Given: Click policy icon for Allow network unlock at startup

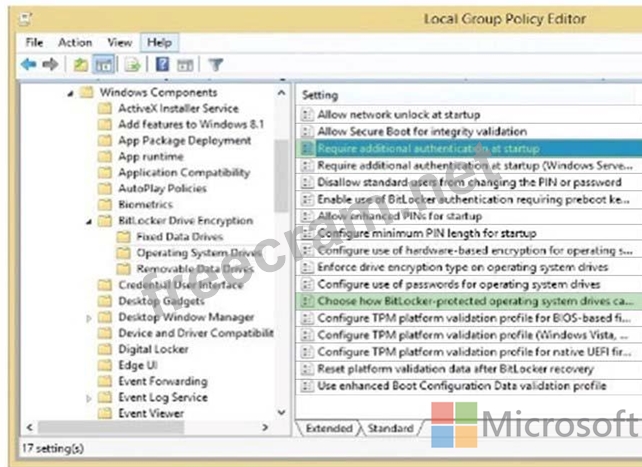Looking at the screenshot, I should 307,115.
